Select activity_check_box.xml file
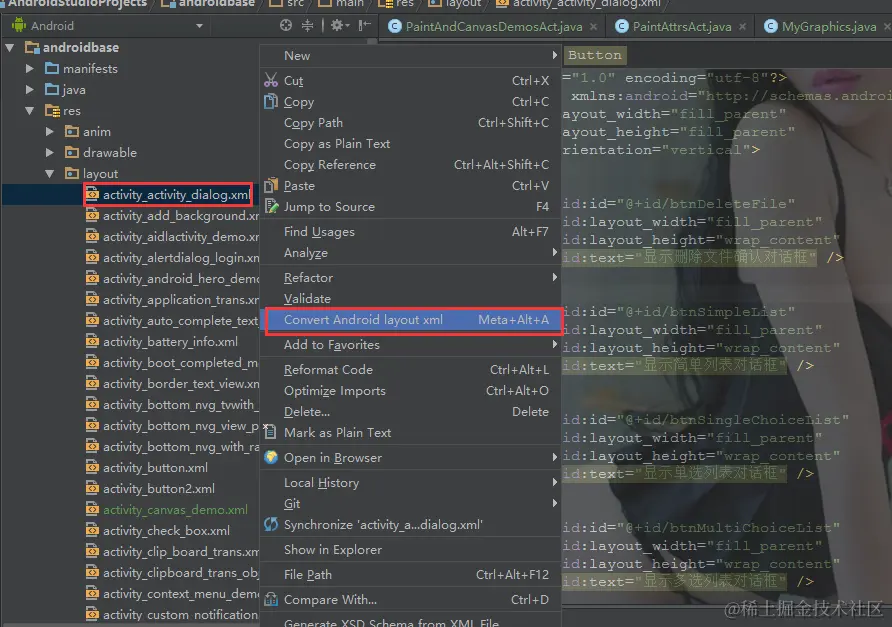Viewport: 892px width, 627px height. 166,531
